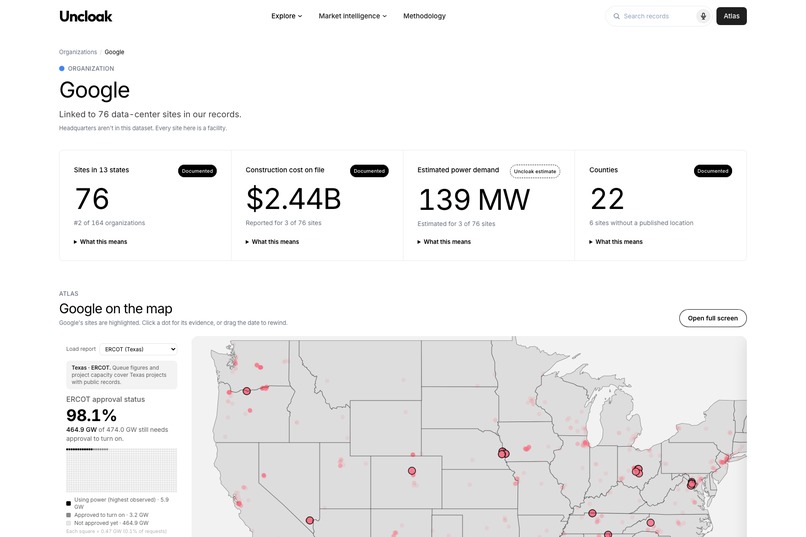This screenshot has height=537, width=806.
Task: Expand What this means under Estimated power demand
Action: point(444,242)
